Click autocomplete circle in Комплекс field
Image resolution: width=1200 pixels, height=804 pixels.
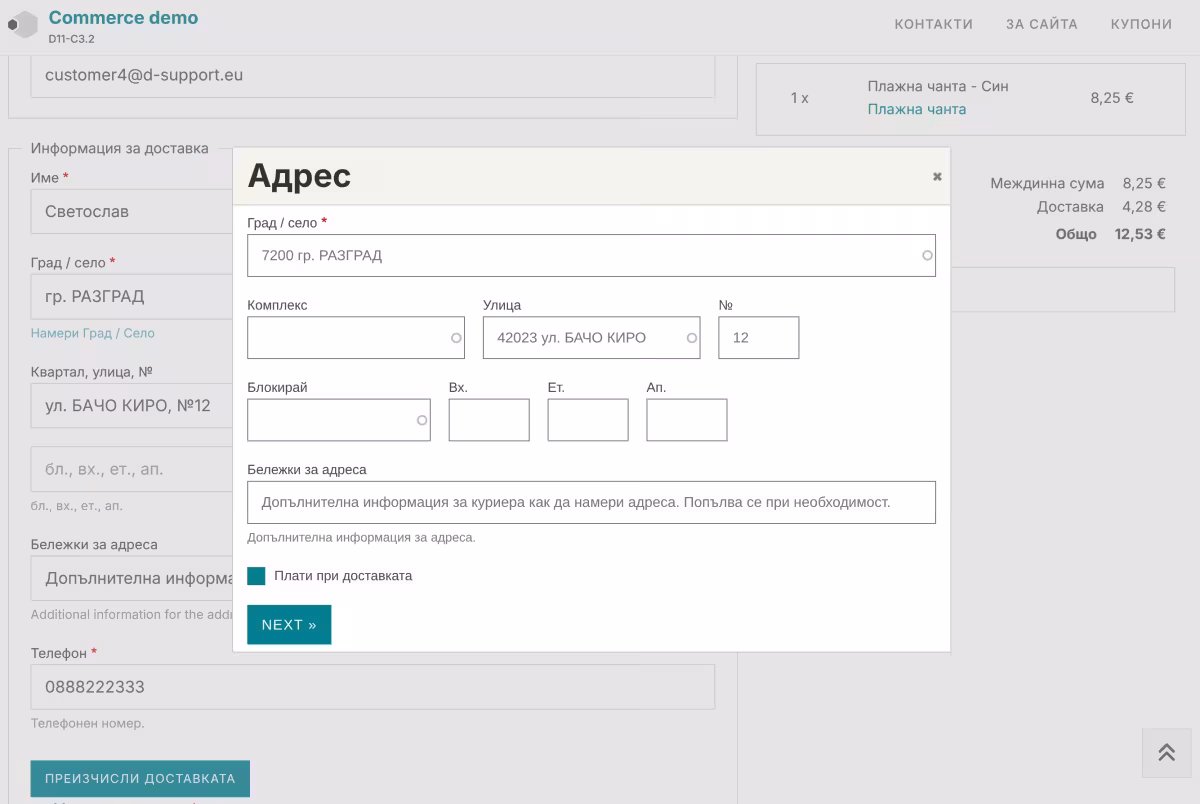[x=456, y=338]
